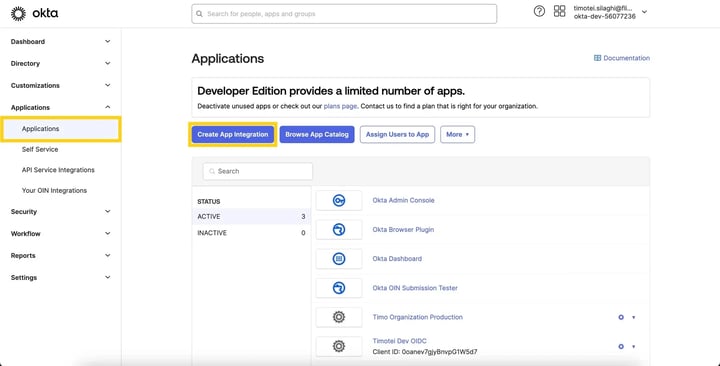Expand the Customizations sidebar section
The height and width of the screenshot is (366, 720).
click(107, 85)
